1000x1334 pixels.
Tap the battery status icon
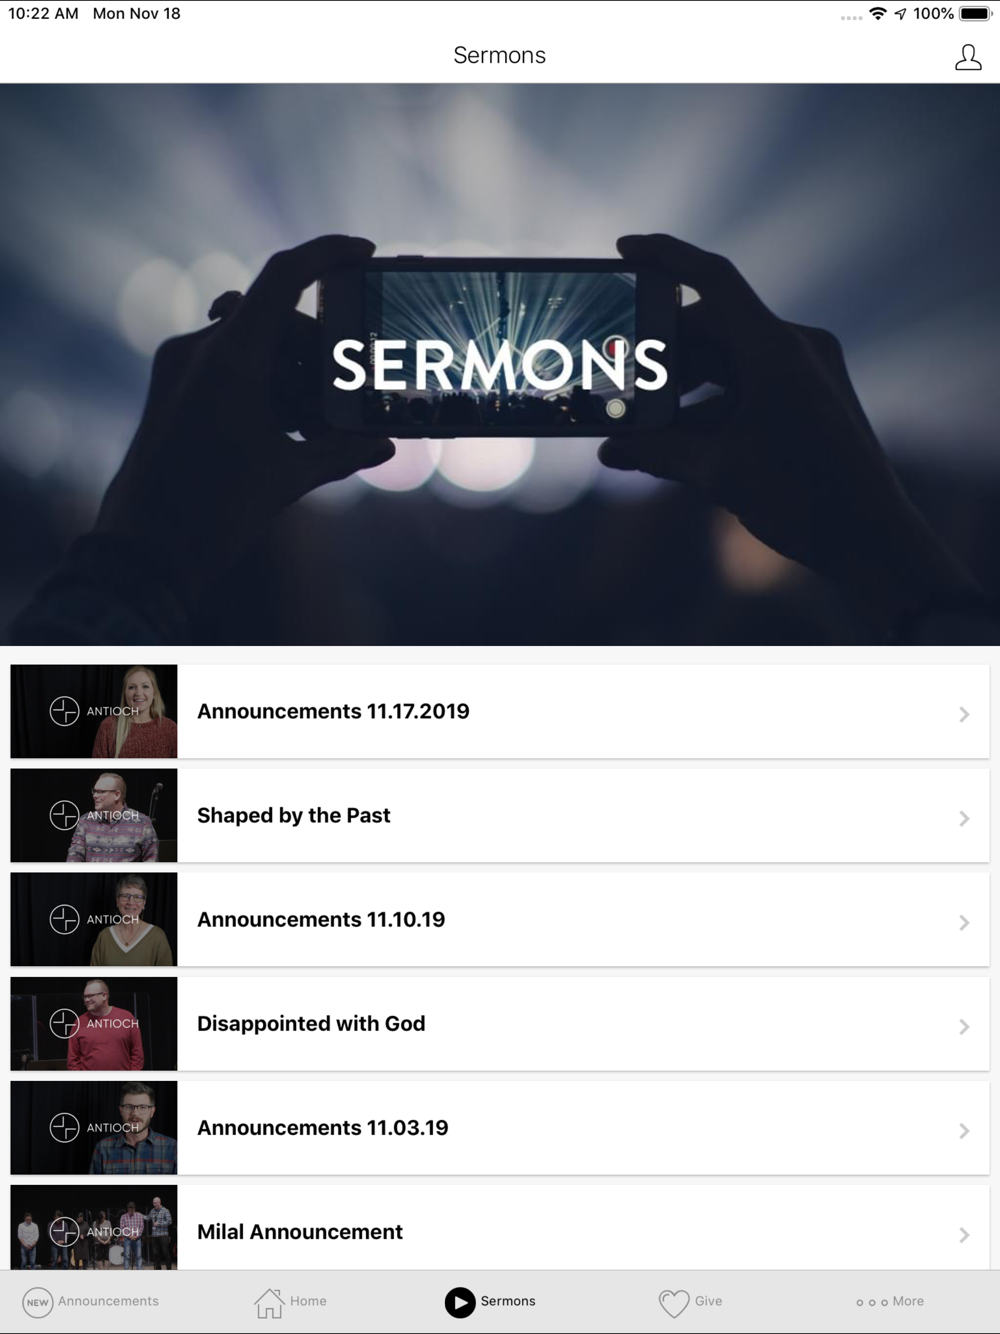[x=975, y=14]
